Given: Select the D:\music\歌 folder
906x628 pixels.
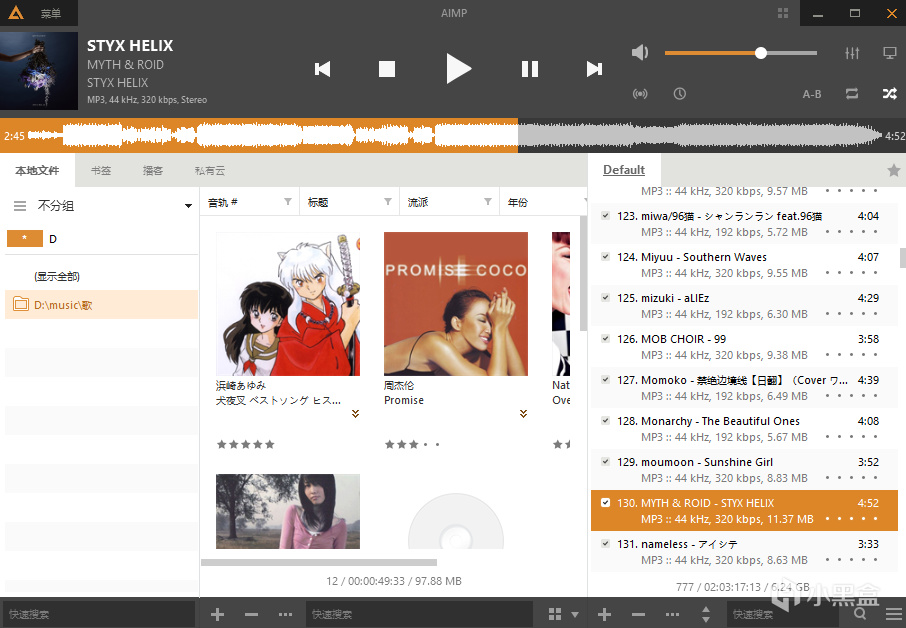Looking at the screenshot, I should 102,304.
